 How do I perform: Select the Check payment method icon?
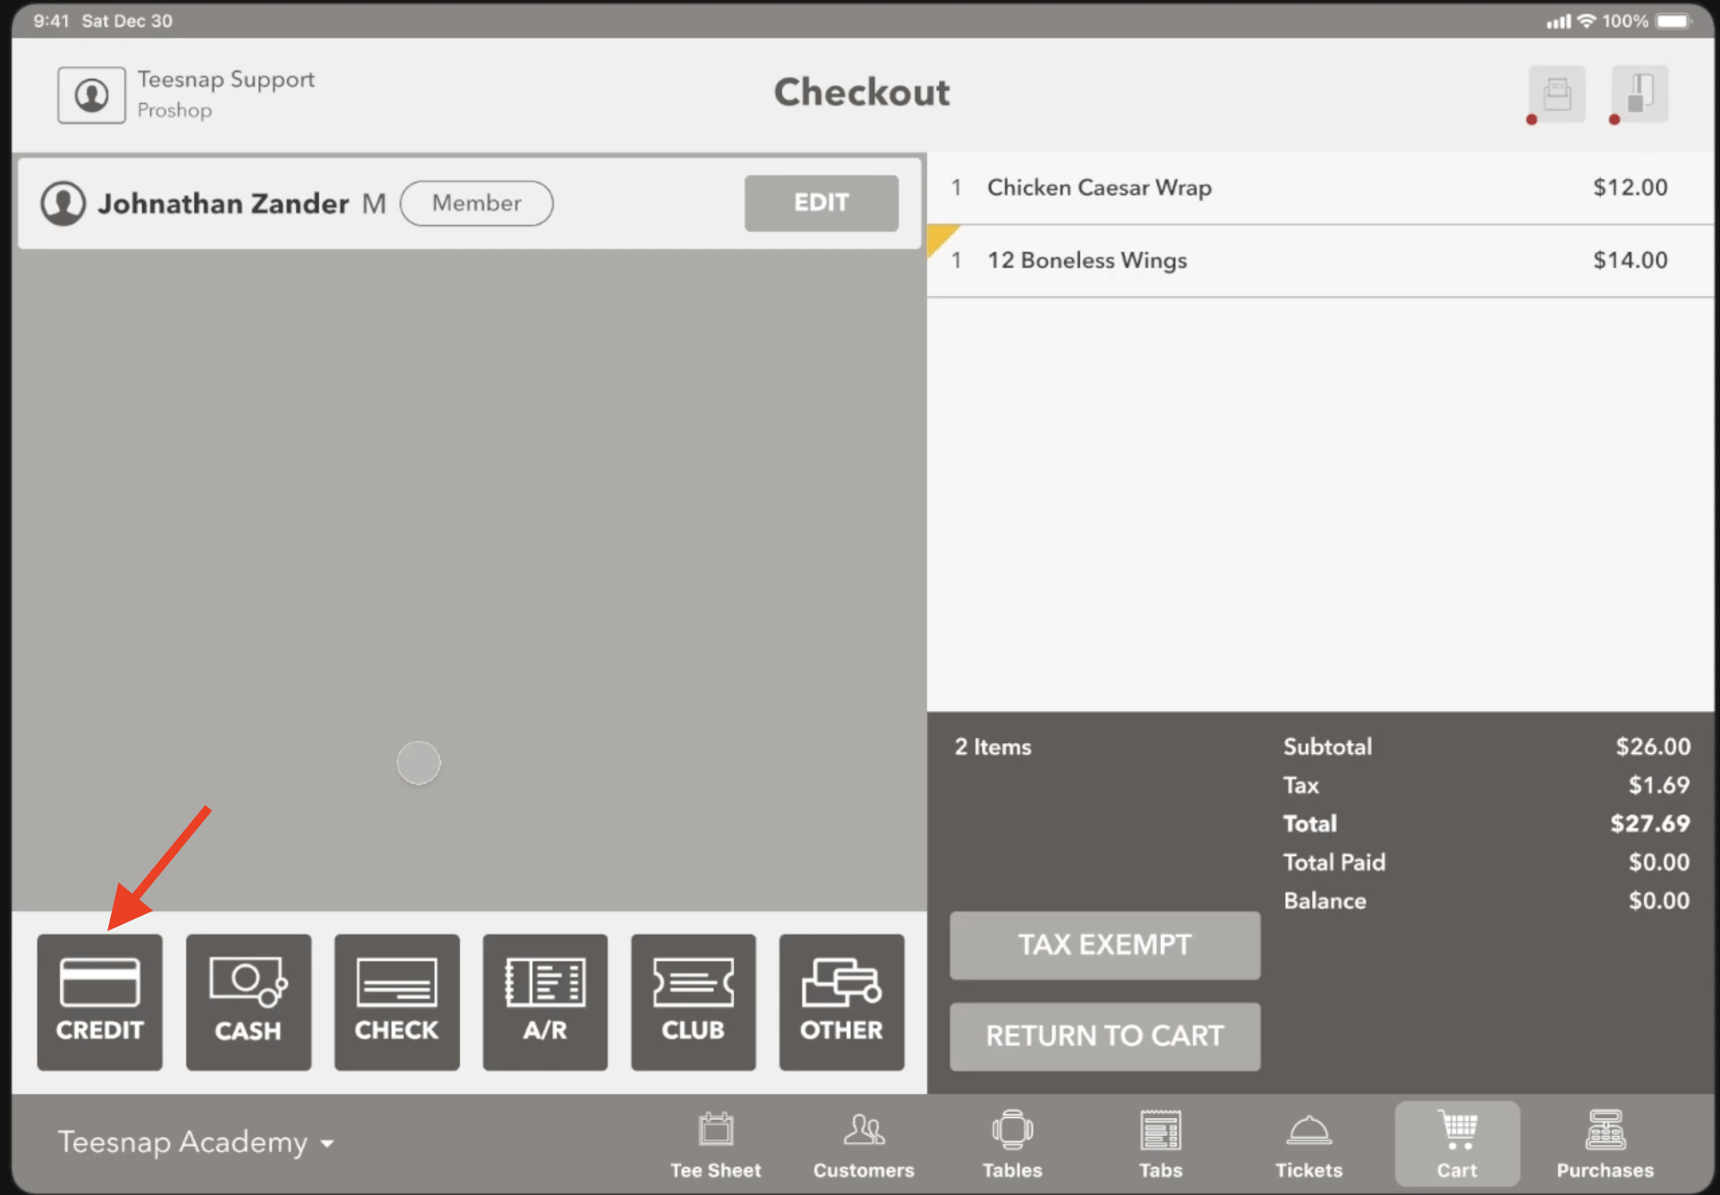pos(396,1001)
